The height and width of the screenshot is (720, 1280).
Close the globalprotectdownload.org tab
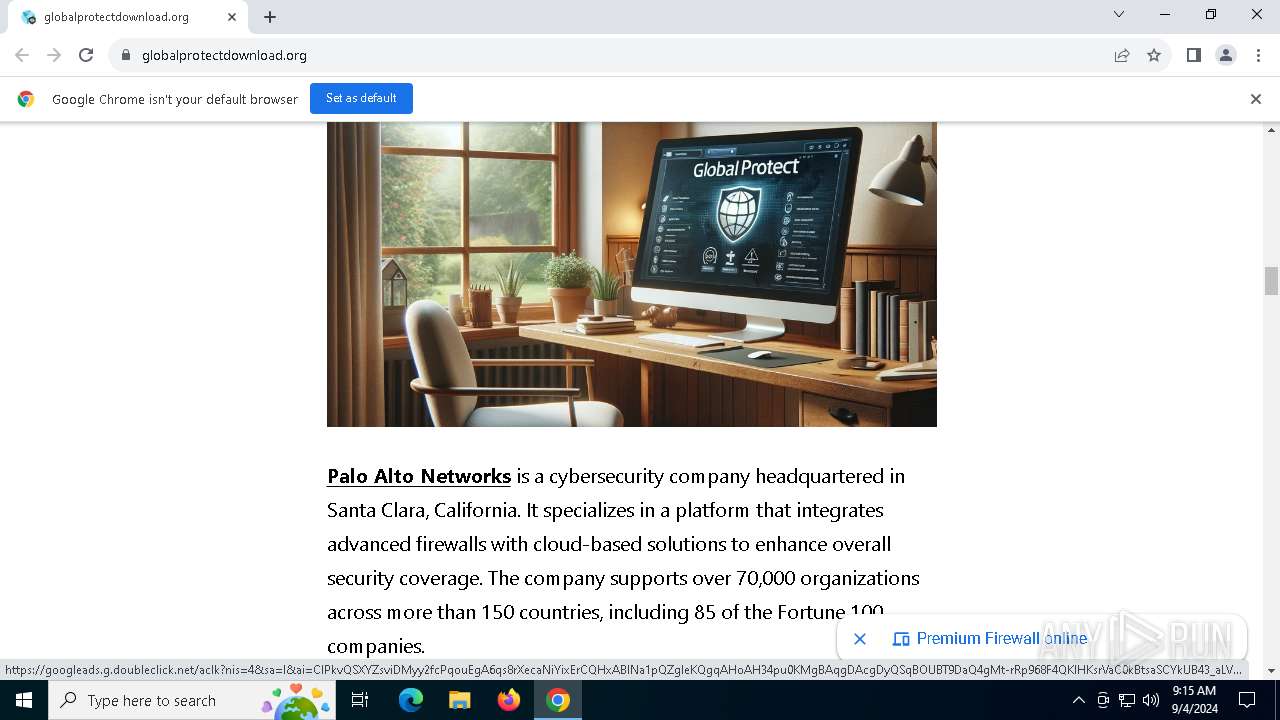tap(232, 17)
